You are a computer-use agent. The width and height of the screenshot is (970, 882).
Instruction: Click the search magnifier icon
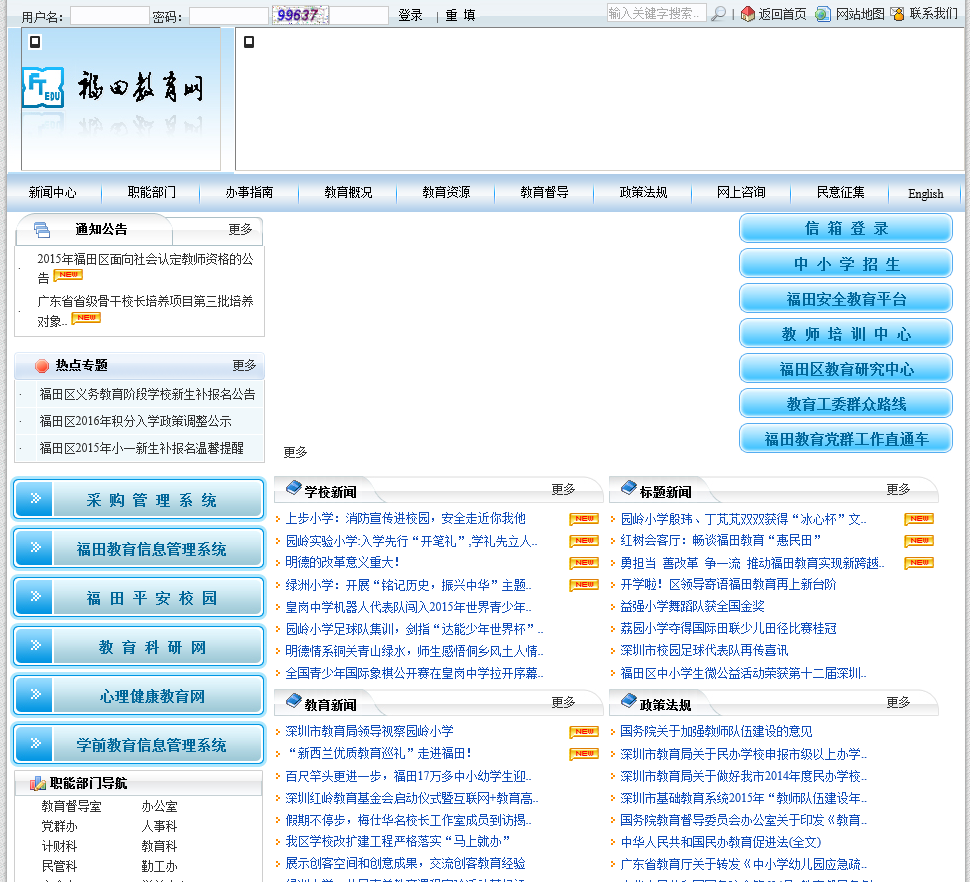(718, 14)
